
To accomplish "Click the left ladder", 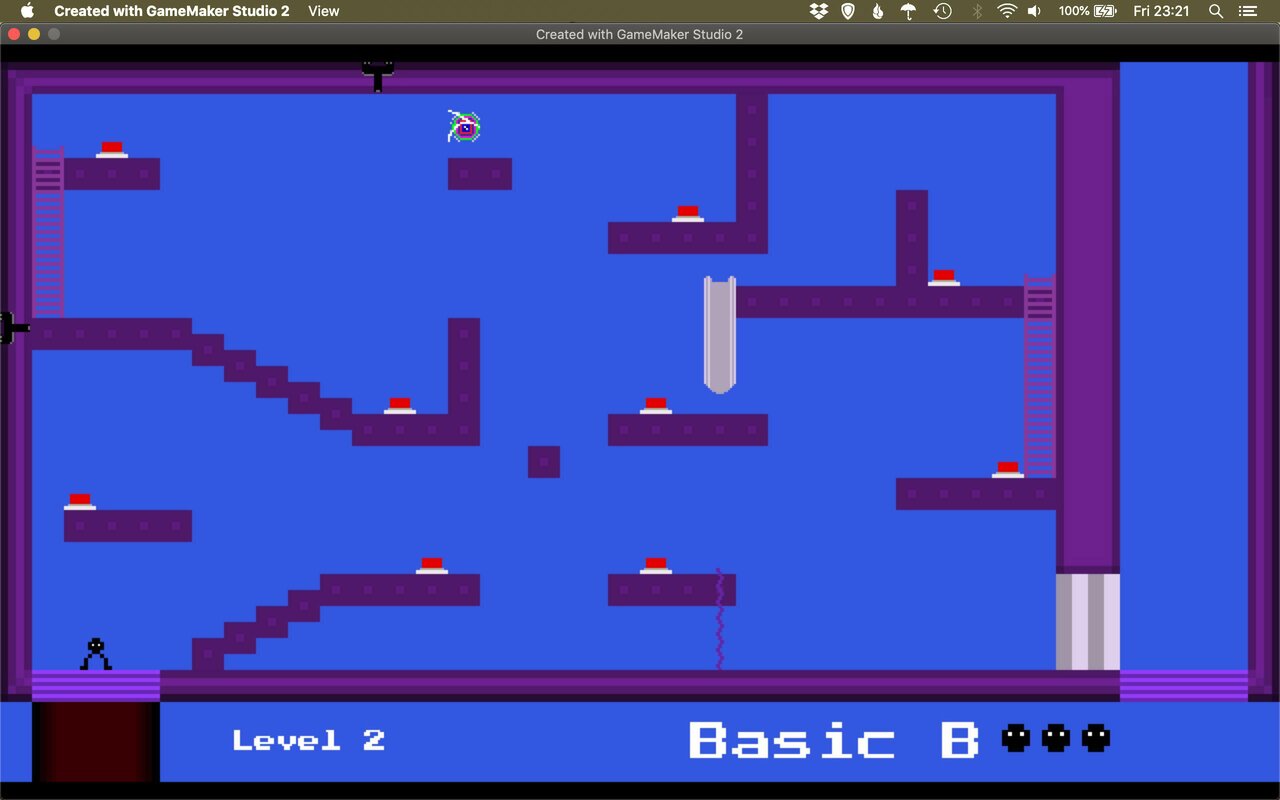I will point(48,232).
